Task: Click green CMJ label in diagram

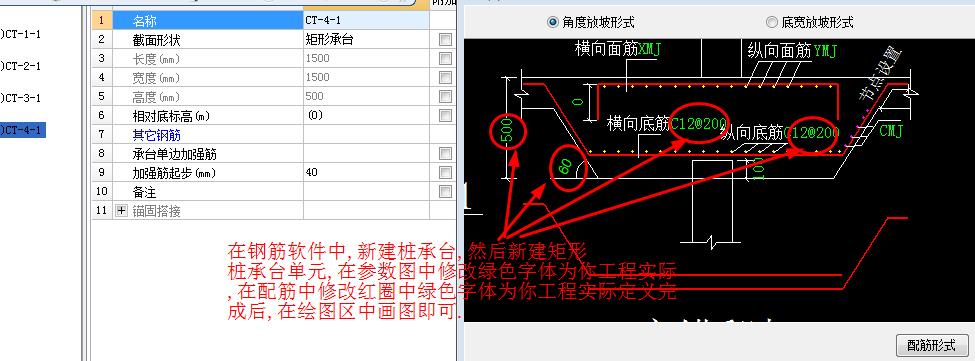Action: coord(890,130)
